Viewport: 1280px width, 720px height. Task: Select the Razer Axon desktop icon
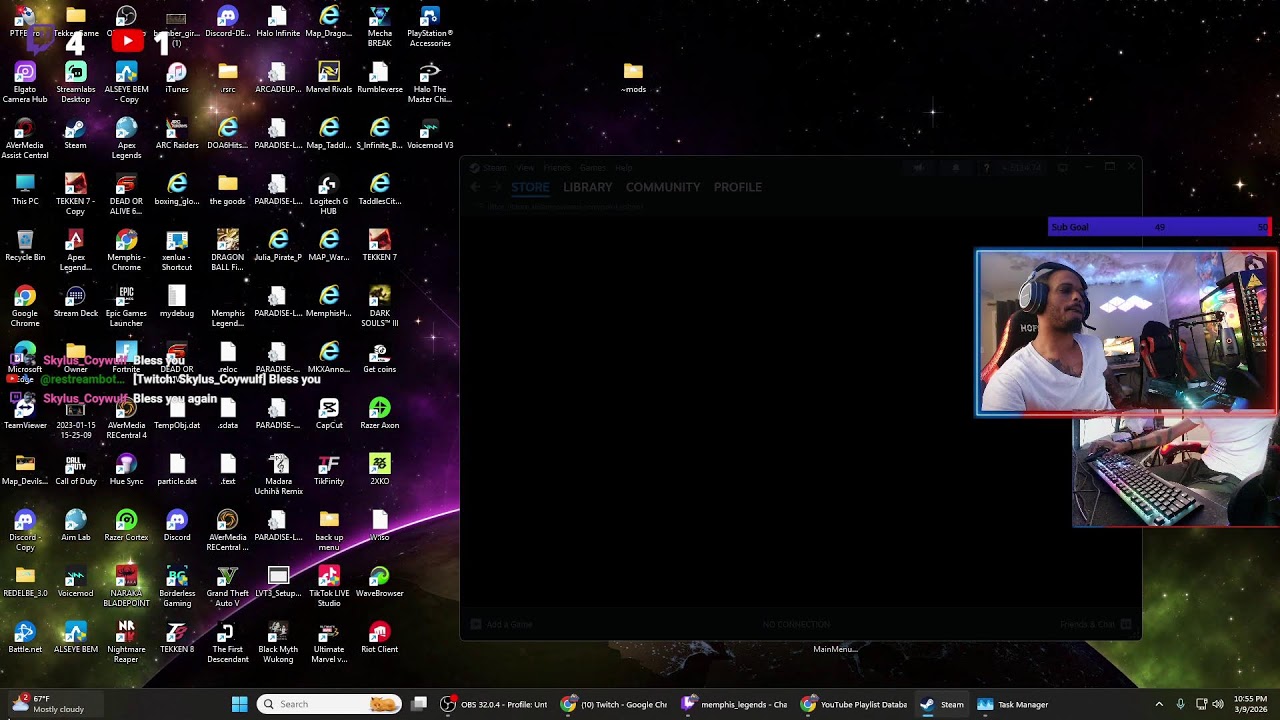pos(379,414)
